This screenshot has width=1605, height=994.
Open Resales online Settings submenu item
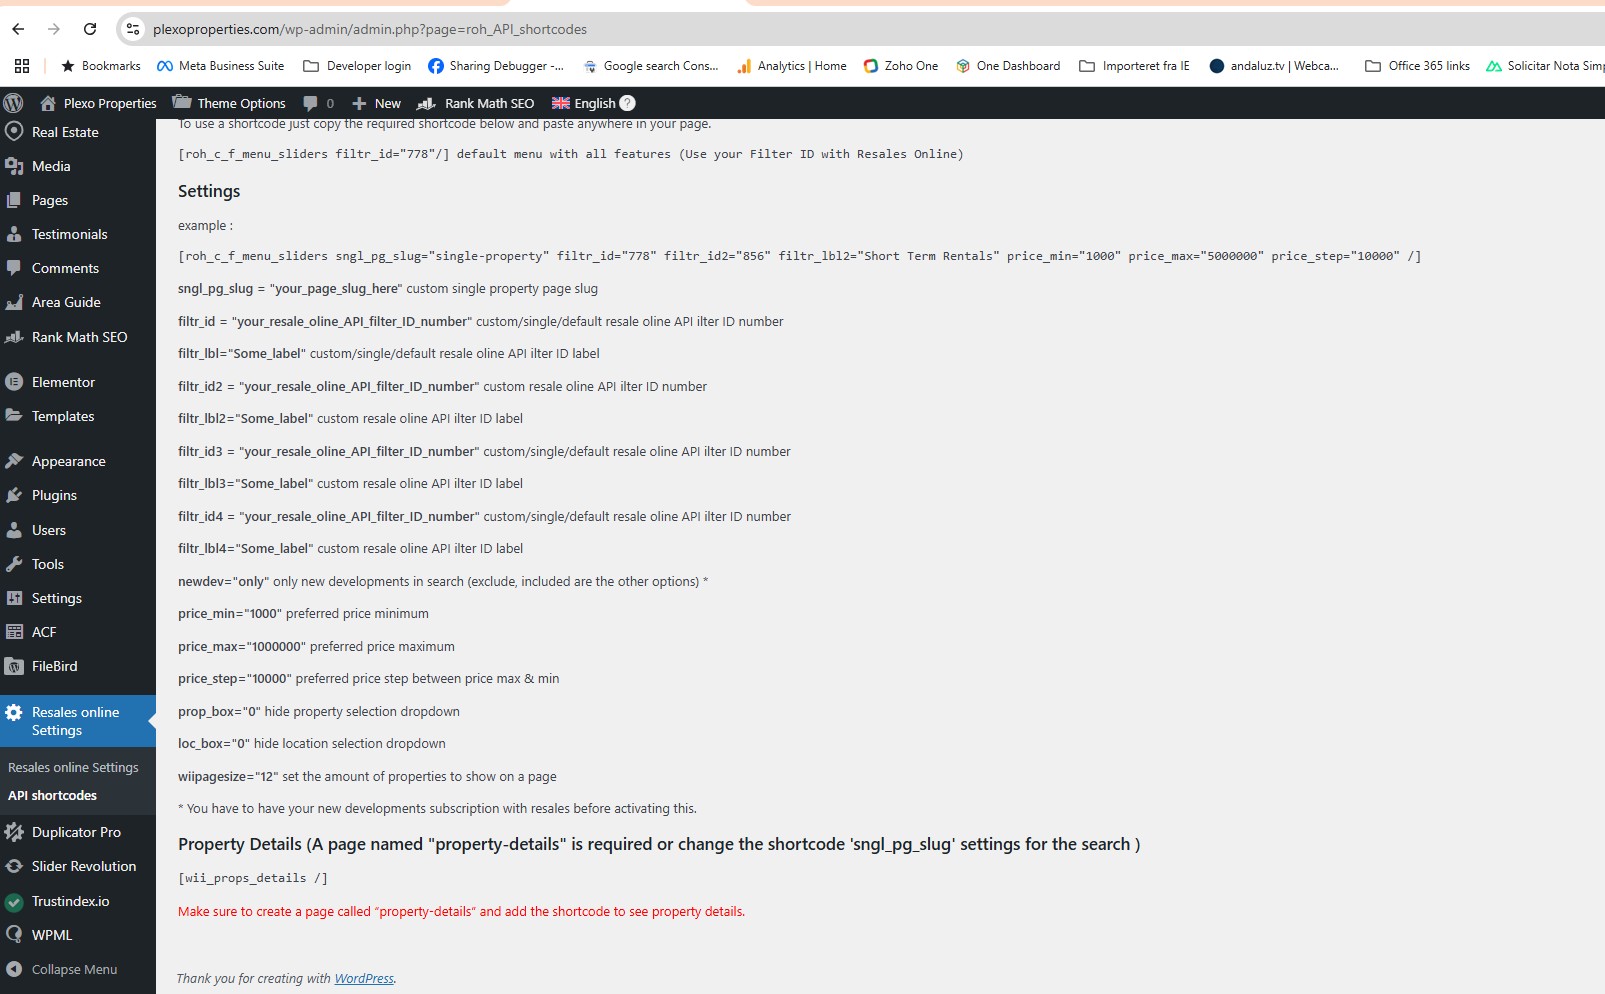click(x=73, y=767)
